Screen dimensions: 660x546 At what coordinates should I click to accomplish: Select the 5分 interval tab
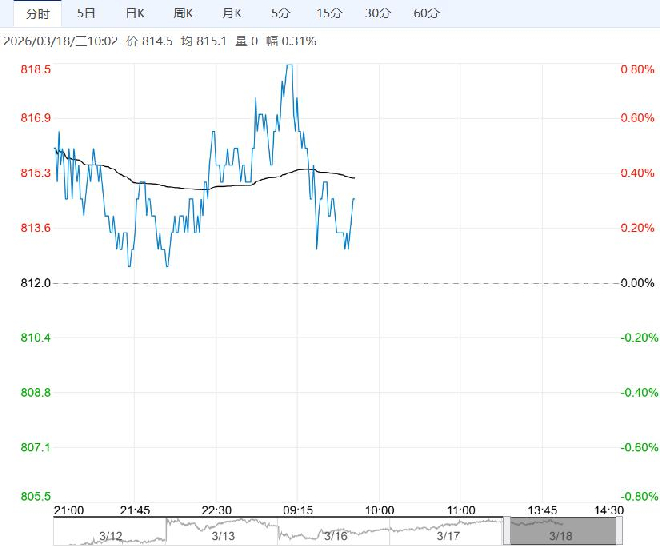click(x=280, y=13)
